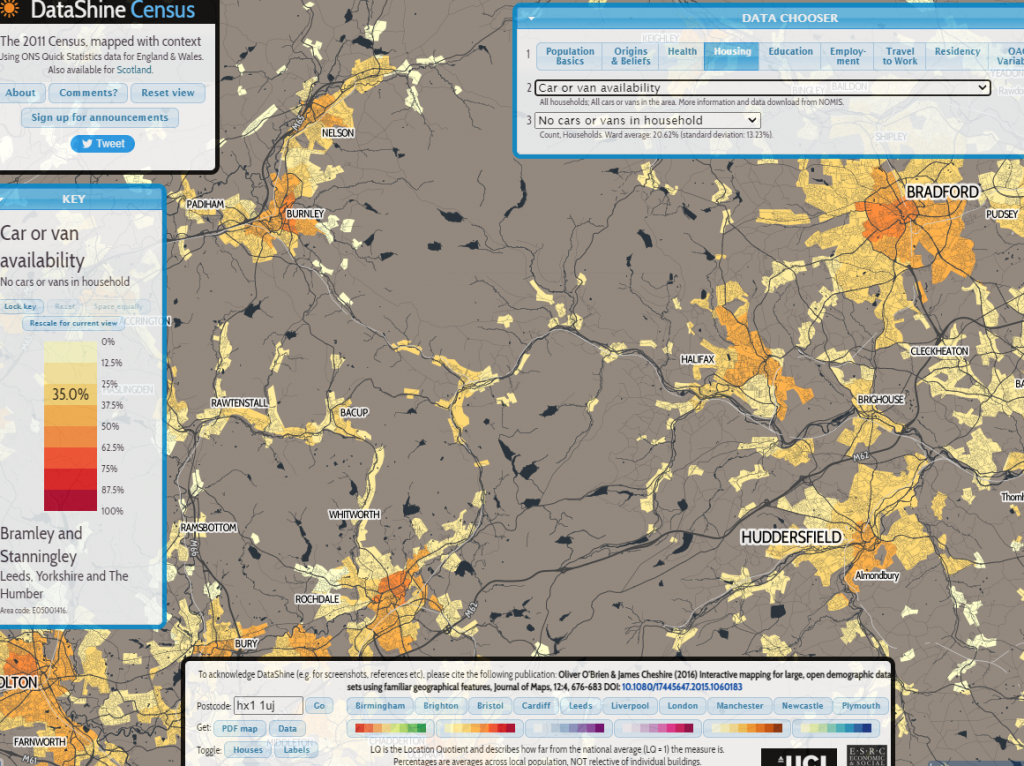Select the red-to-green colour ramp

[x=390, y=728]
